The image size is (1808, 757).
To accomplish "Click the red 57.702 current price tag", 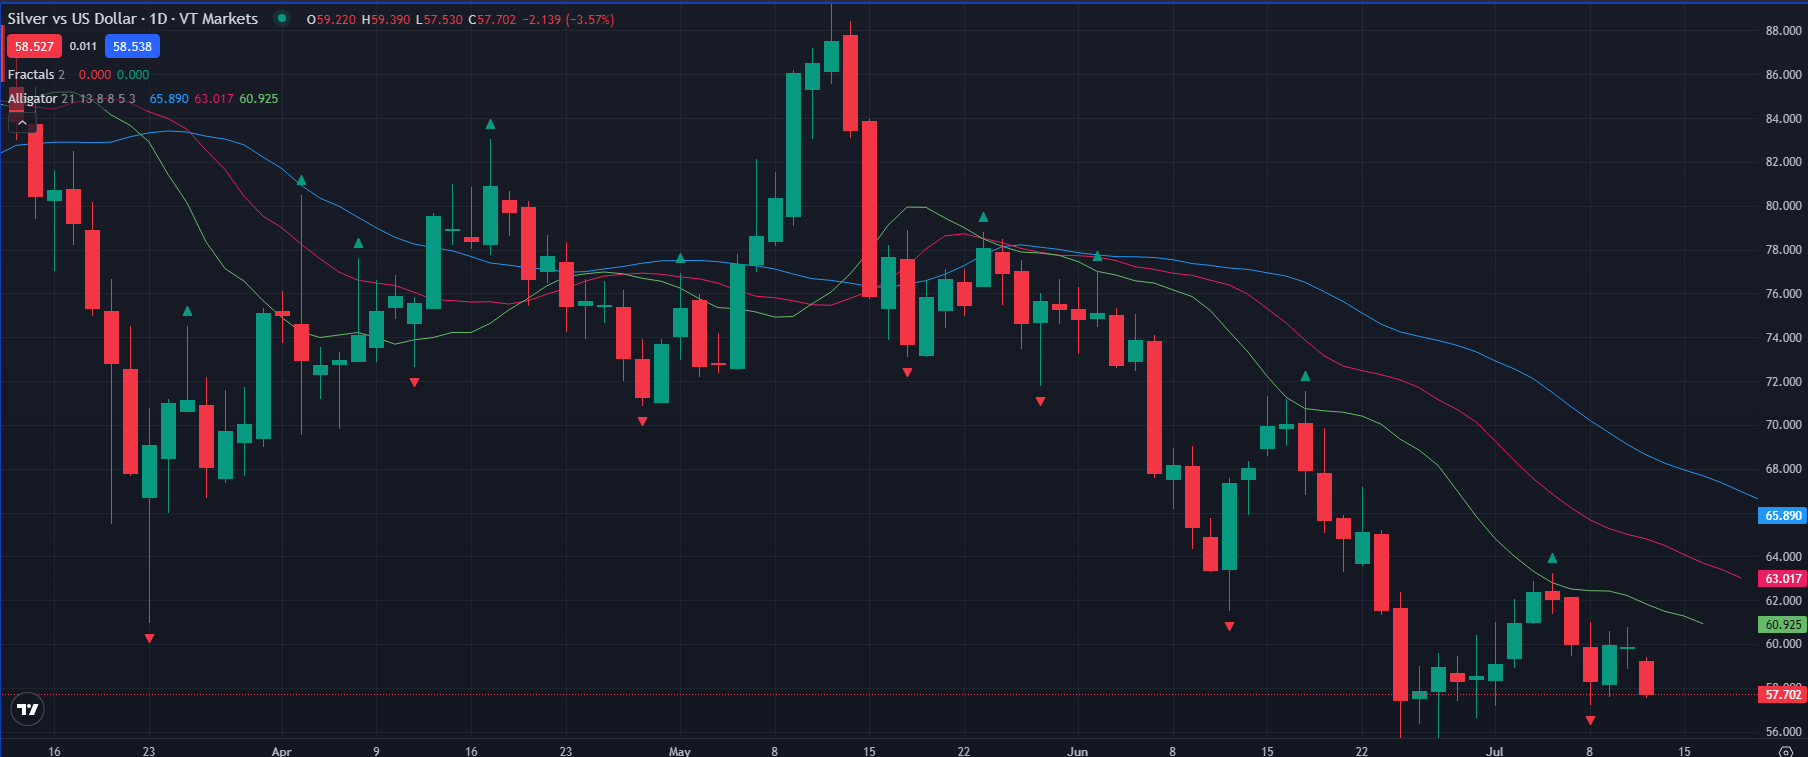I will pos(1782,695).
